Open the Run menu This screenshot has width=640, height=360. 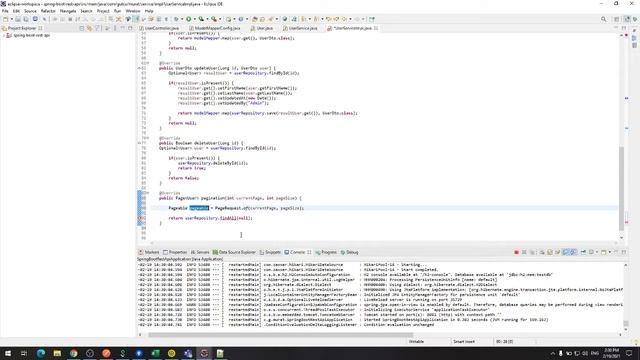coord(117,11)
